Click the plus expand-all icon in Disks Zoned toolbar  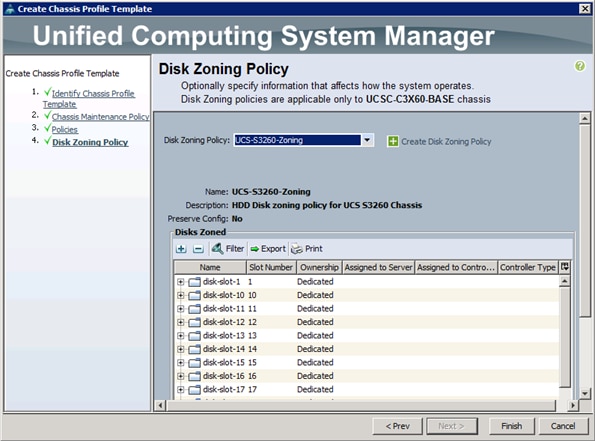181,249
